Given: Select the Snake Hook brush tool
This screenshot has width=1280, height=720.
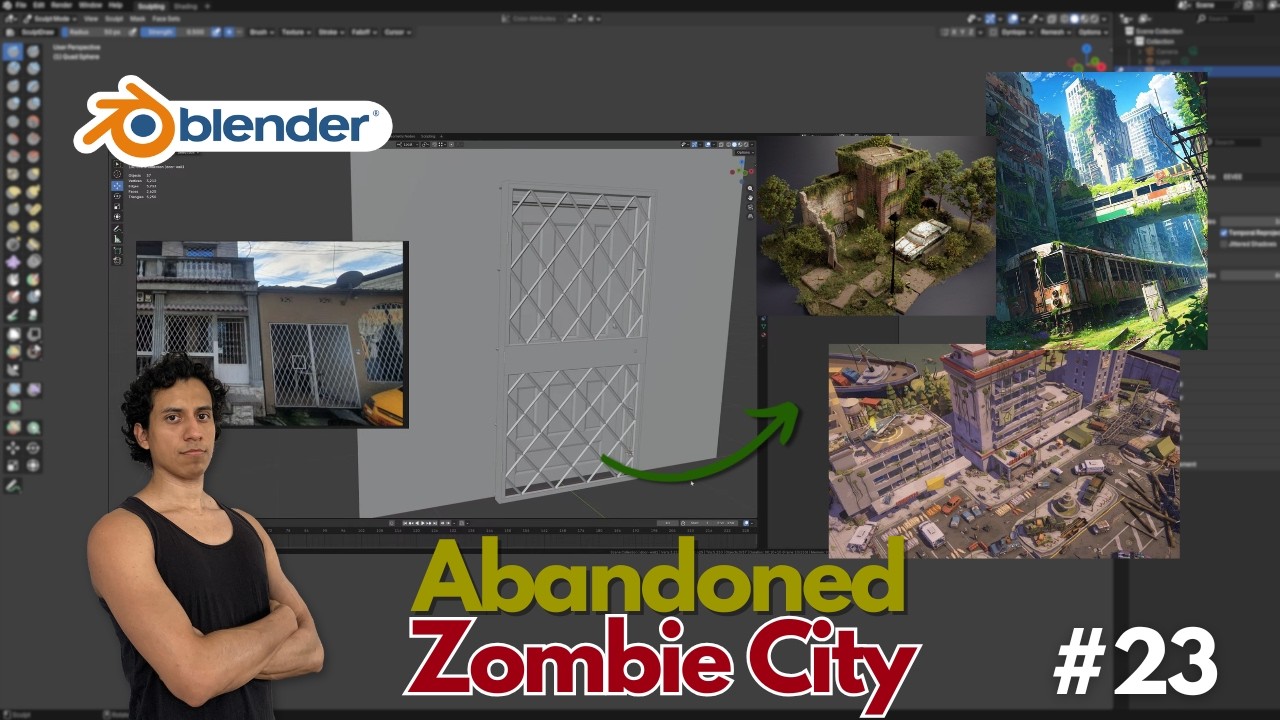Looking at the screenshot, I should click(x=33, y=192).
